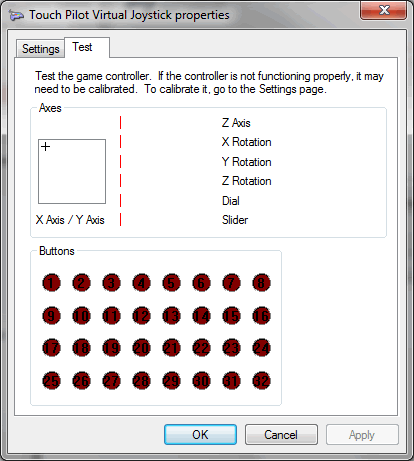
Task: Close the joystick properties window
Action: pos(384,10)
